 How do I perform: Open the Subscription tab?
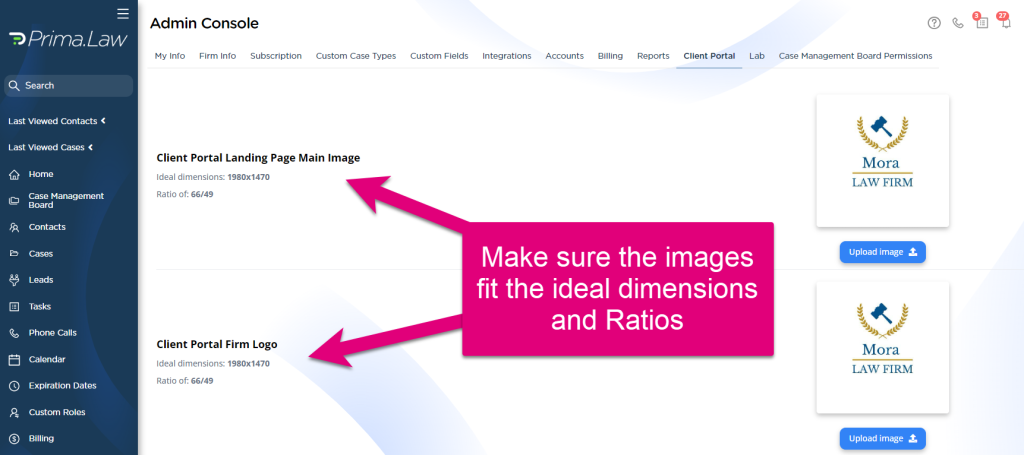(276, 56)
